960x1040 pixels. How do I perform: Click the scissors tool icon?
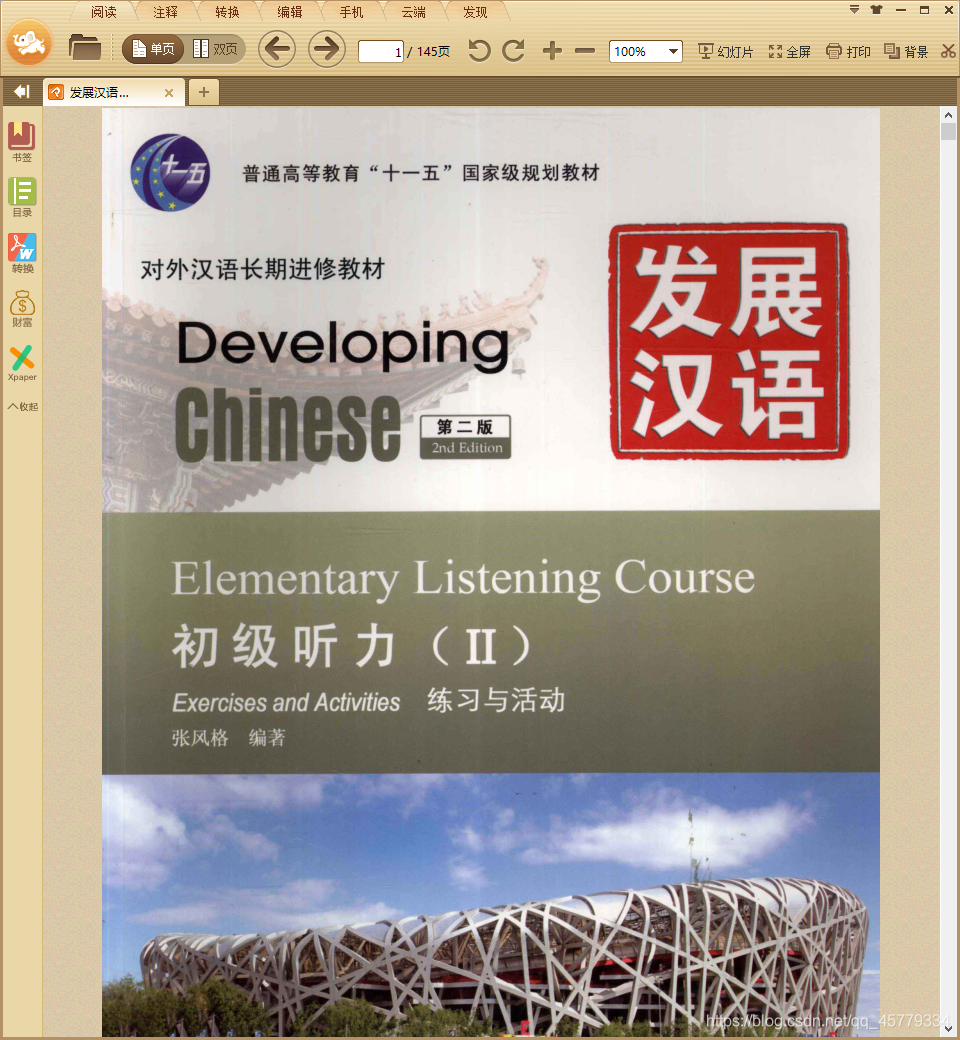point(948,52)
